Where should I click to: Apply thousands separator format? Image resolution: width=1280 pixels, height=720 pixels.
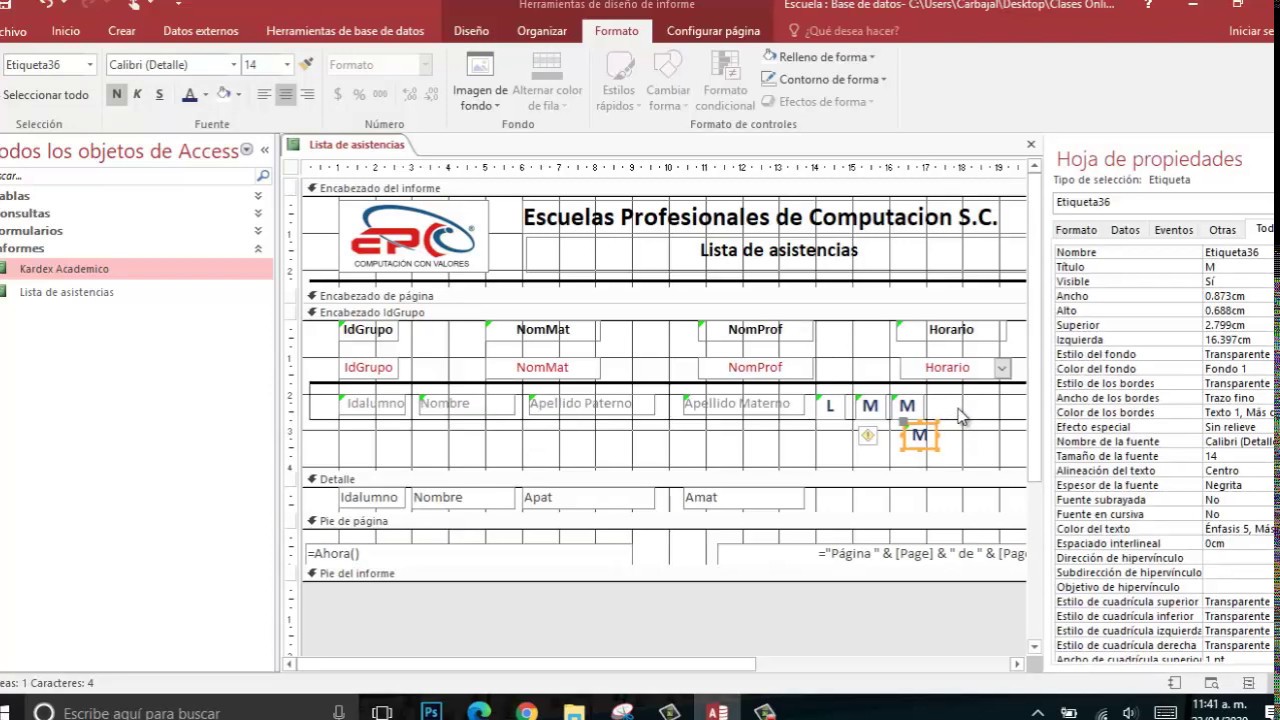pos(381,94)
